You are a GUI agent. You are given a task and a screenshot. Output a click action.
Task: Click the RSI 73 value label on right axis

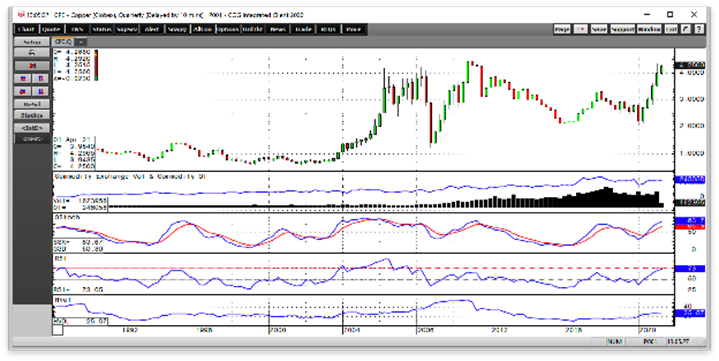(689, 268)
